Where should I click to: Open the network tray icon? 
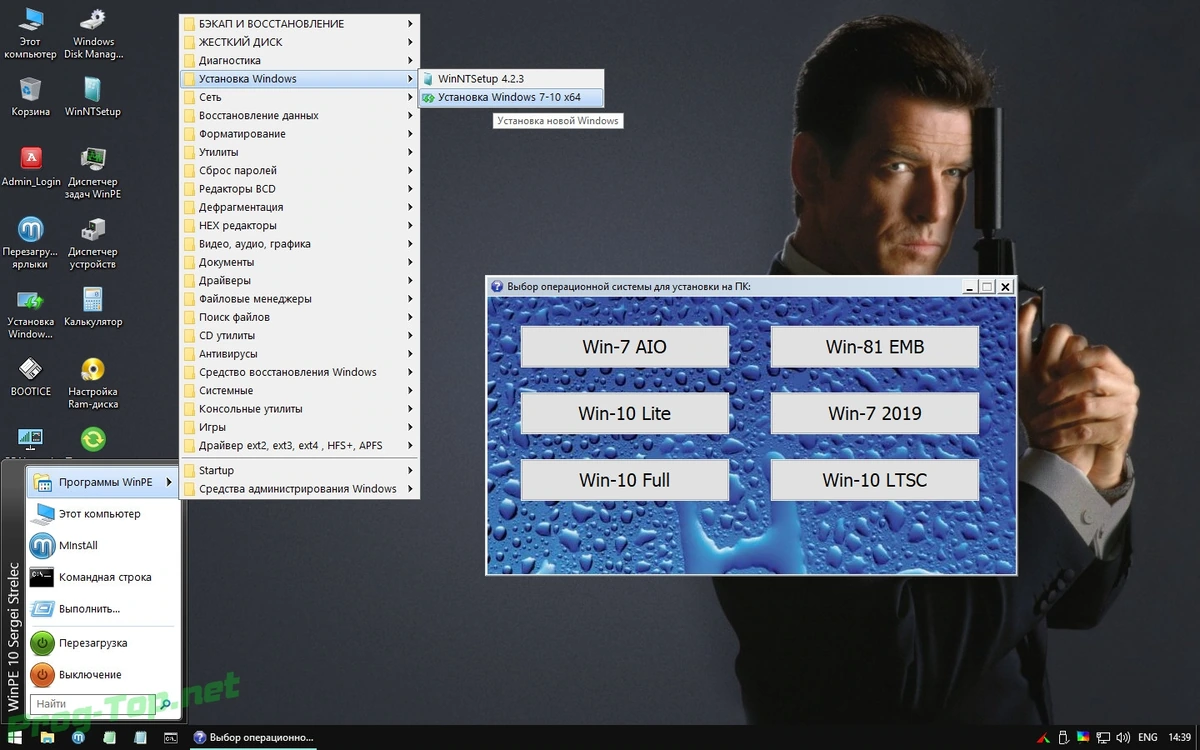1103,738
